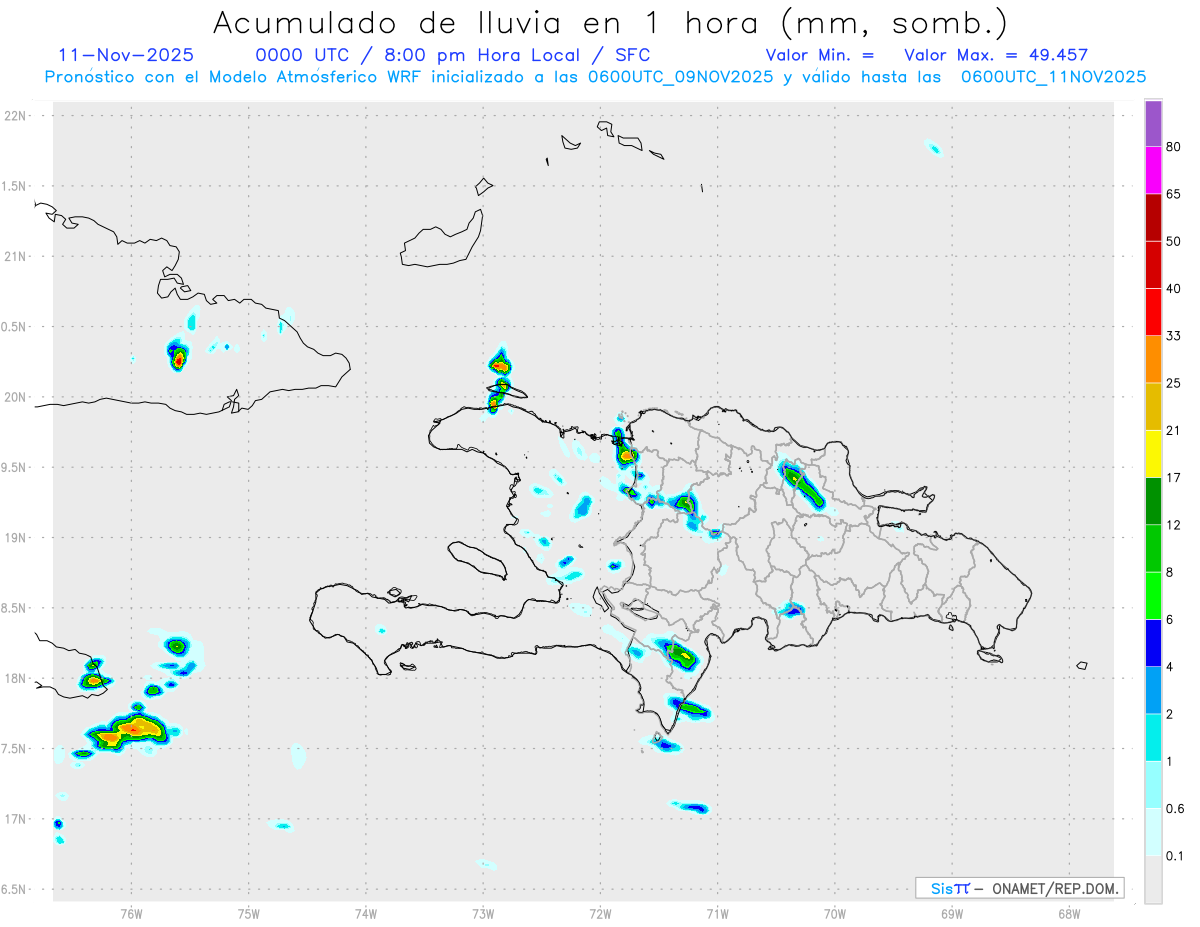Click the '68W' longitude label
This screenshot has height=927, width=1200.
[x=1069, y=914]
